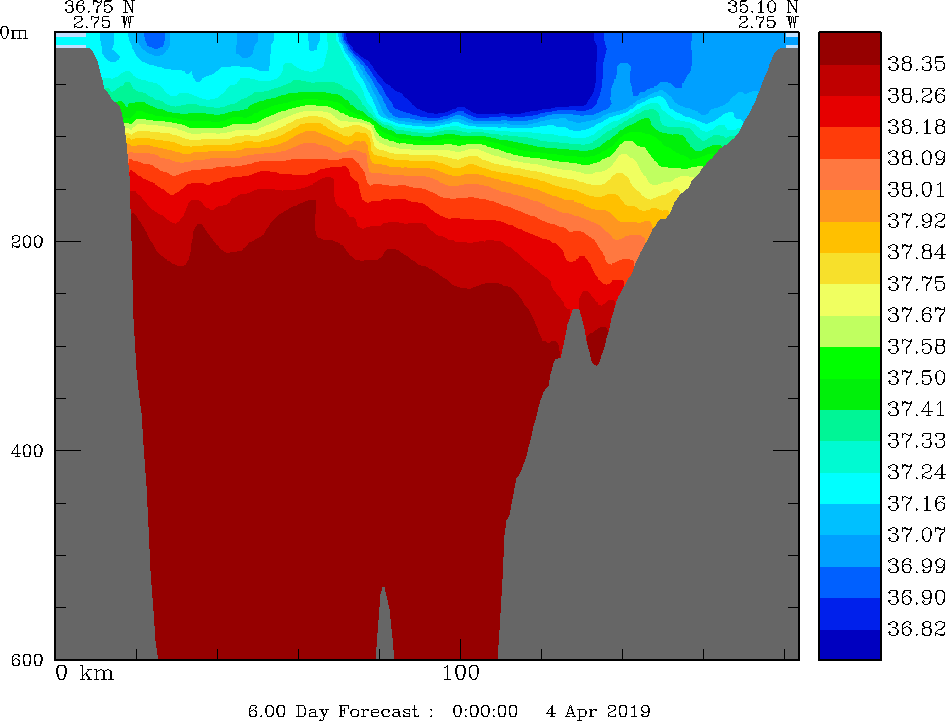Pick the darkest red swatch atop colorbar
The image size is (946, 721).
coord(850,48)
